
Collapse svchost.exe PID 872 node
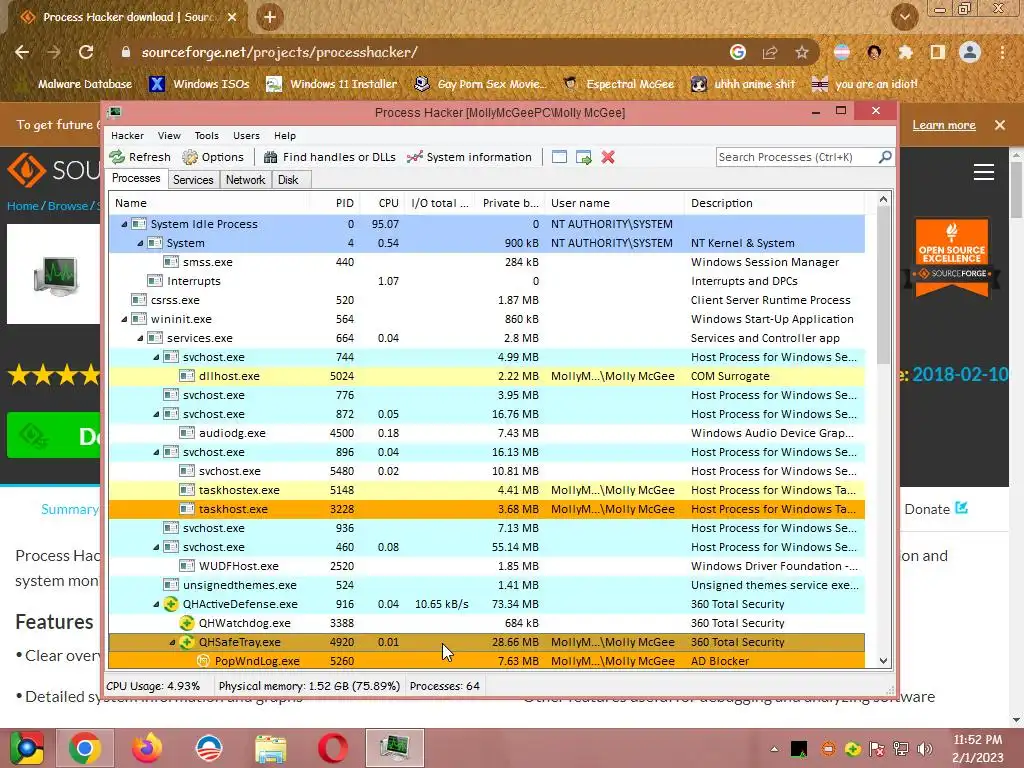(x=156, y=414)
